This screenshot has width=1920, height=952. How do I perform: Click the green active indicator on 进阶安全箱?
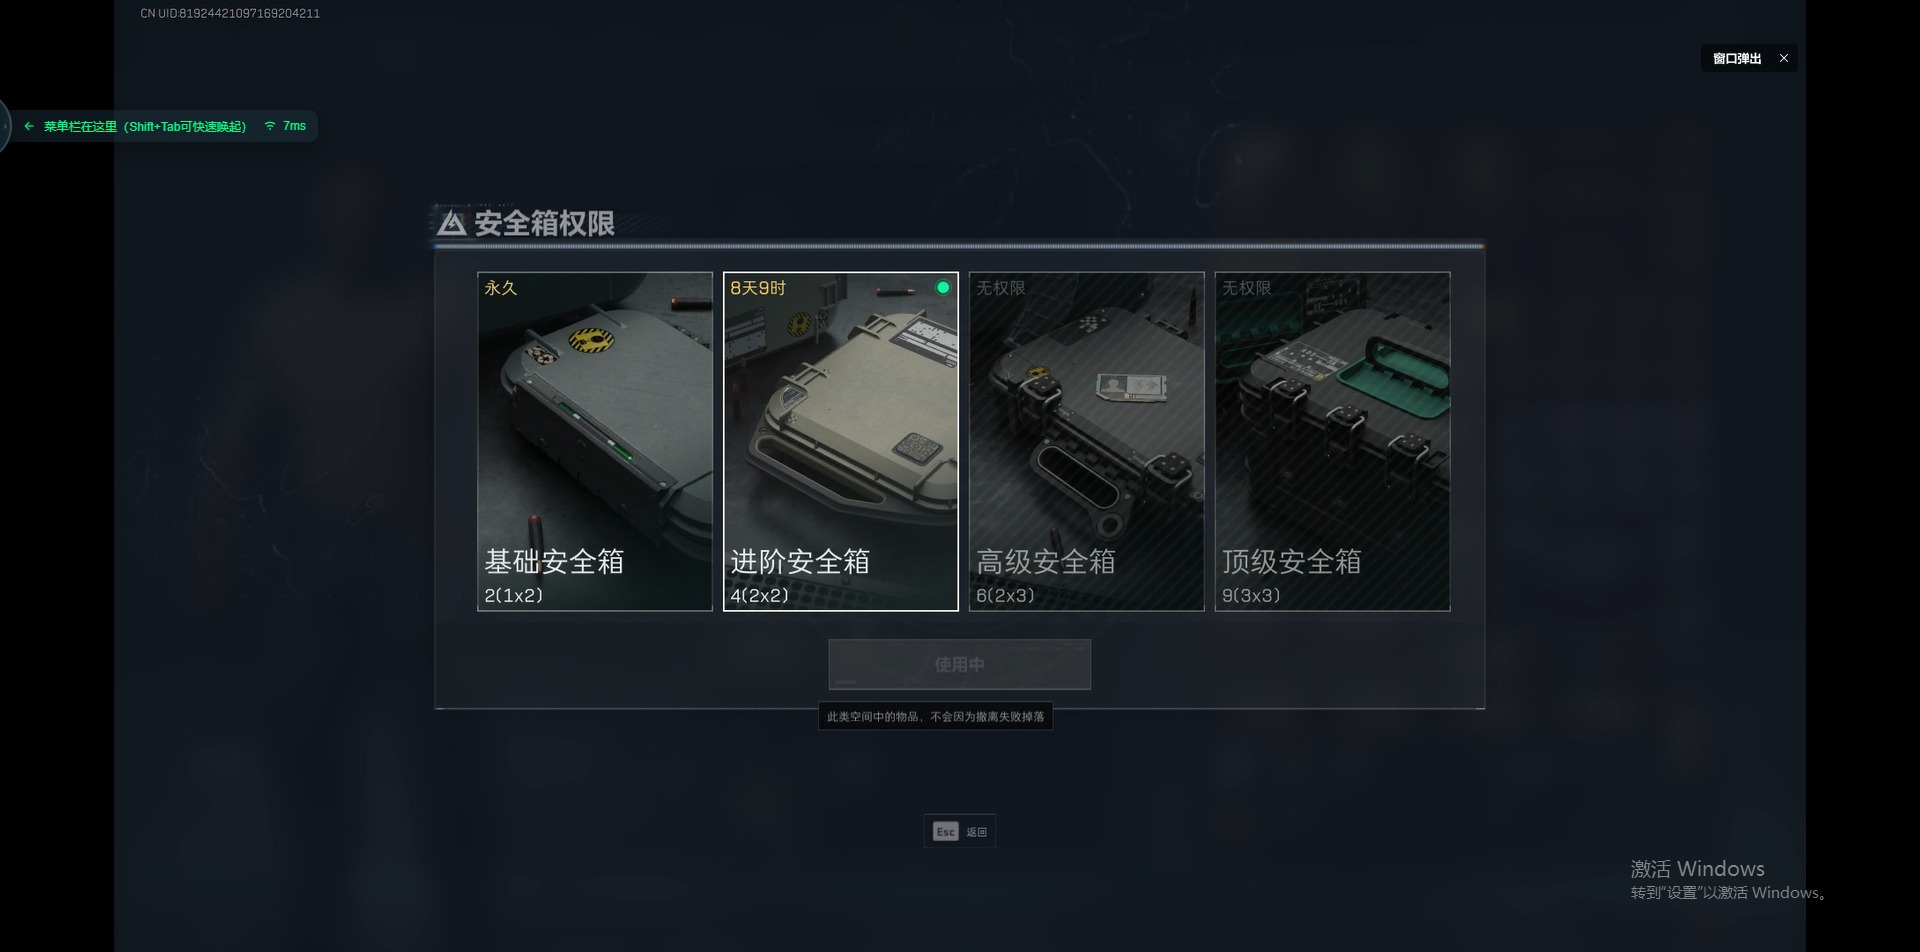(942, 288)
